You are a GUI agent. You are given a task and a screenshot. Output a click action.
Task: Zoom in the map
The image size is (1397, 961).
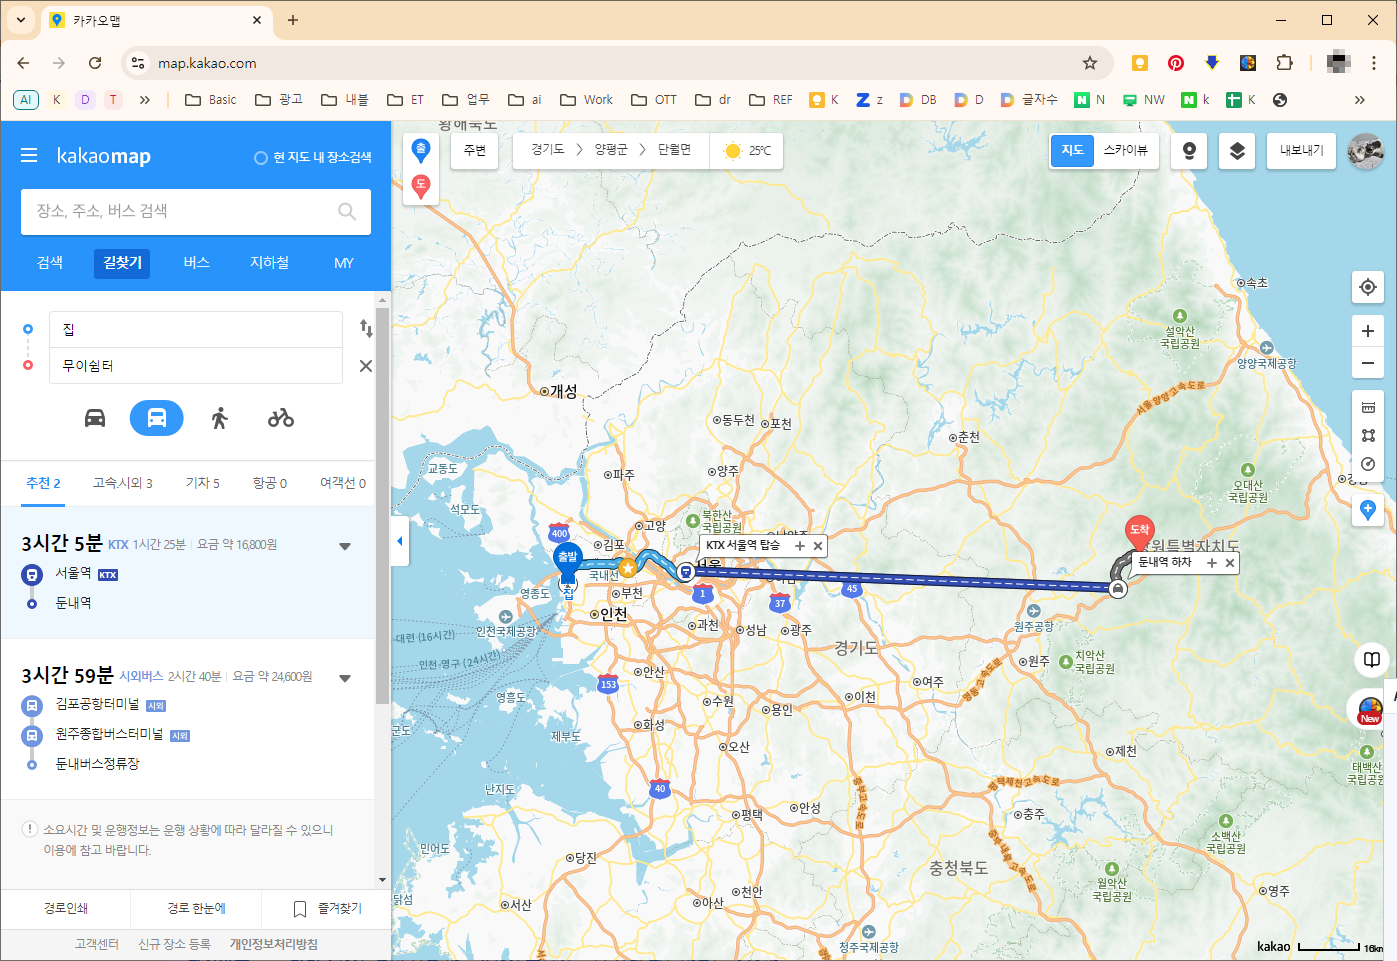click(1368, 331)
